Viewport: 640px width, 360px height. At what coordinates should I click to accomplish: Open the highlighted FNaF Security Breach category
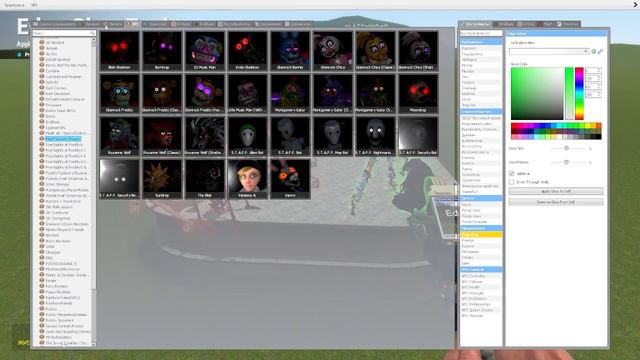click(x=62, y=139)
